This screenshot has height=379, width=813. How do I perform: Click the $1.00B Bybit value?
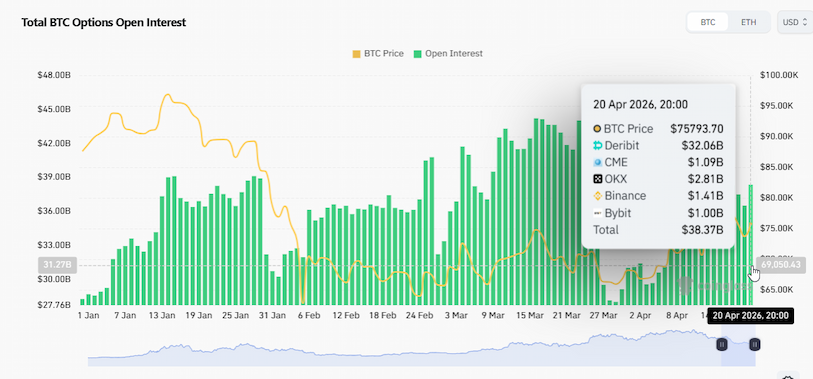[x=705, y=213]
